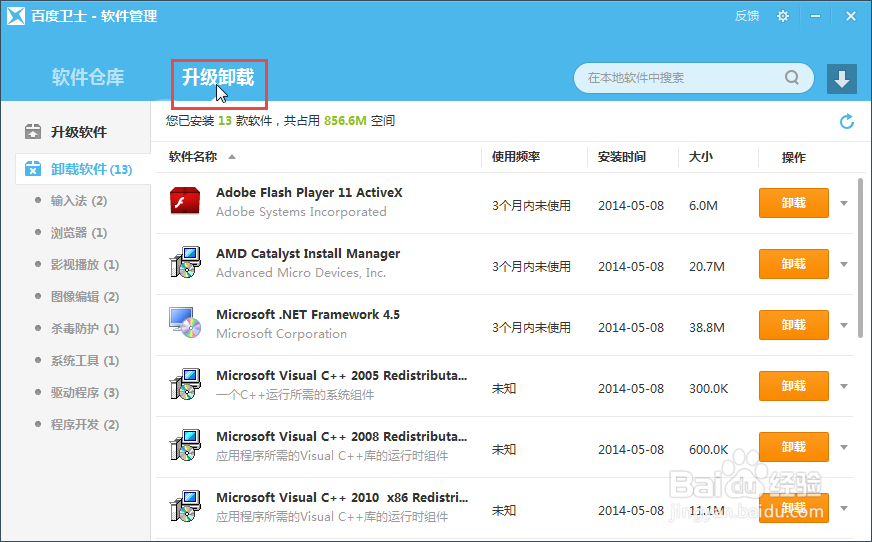Expand options arrow for .NET Framework 4.5
The width and height of the screenshot is (872, 542).
[x=844, y=326]
